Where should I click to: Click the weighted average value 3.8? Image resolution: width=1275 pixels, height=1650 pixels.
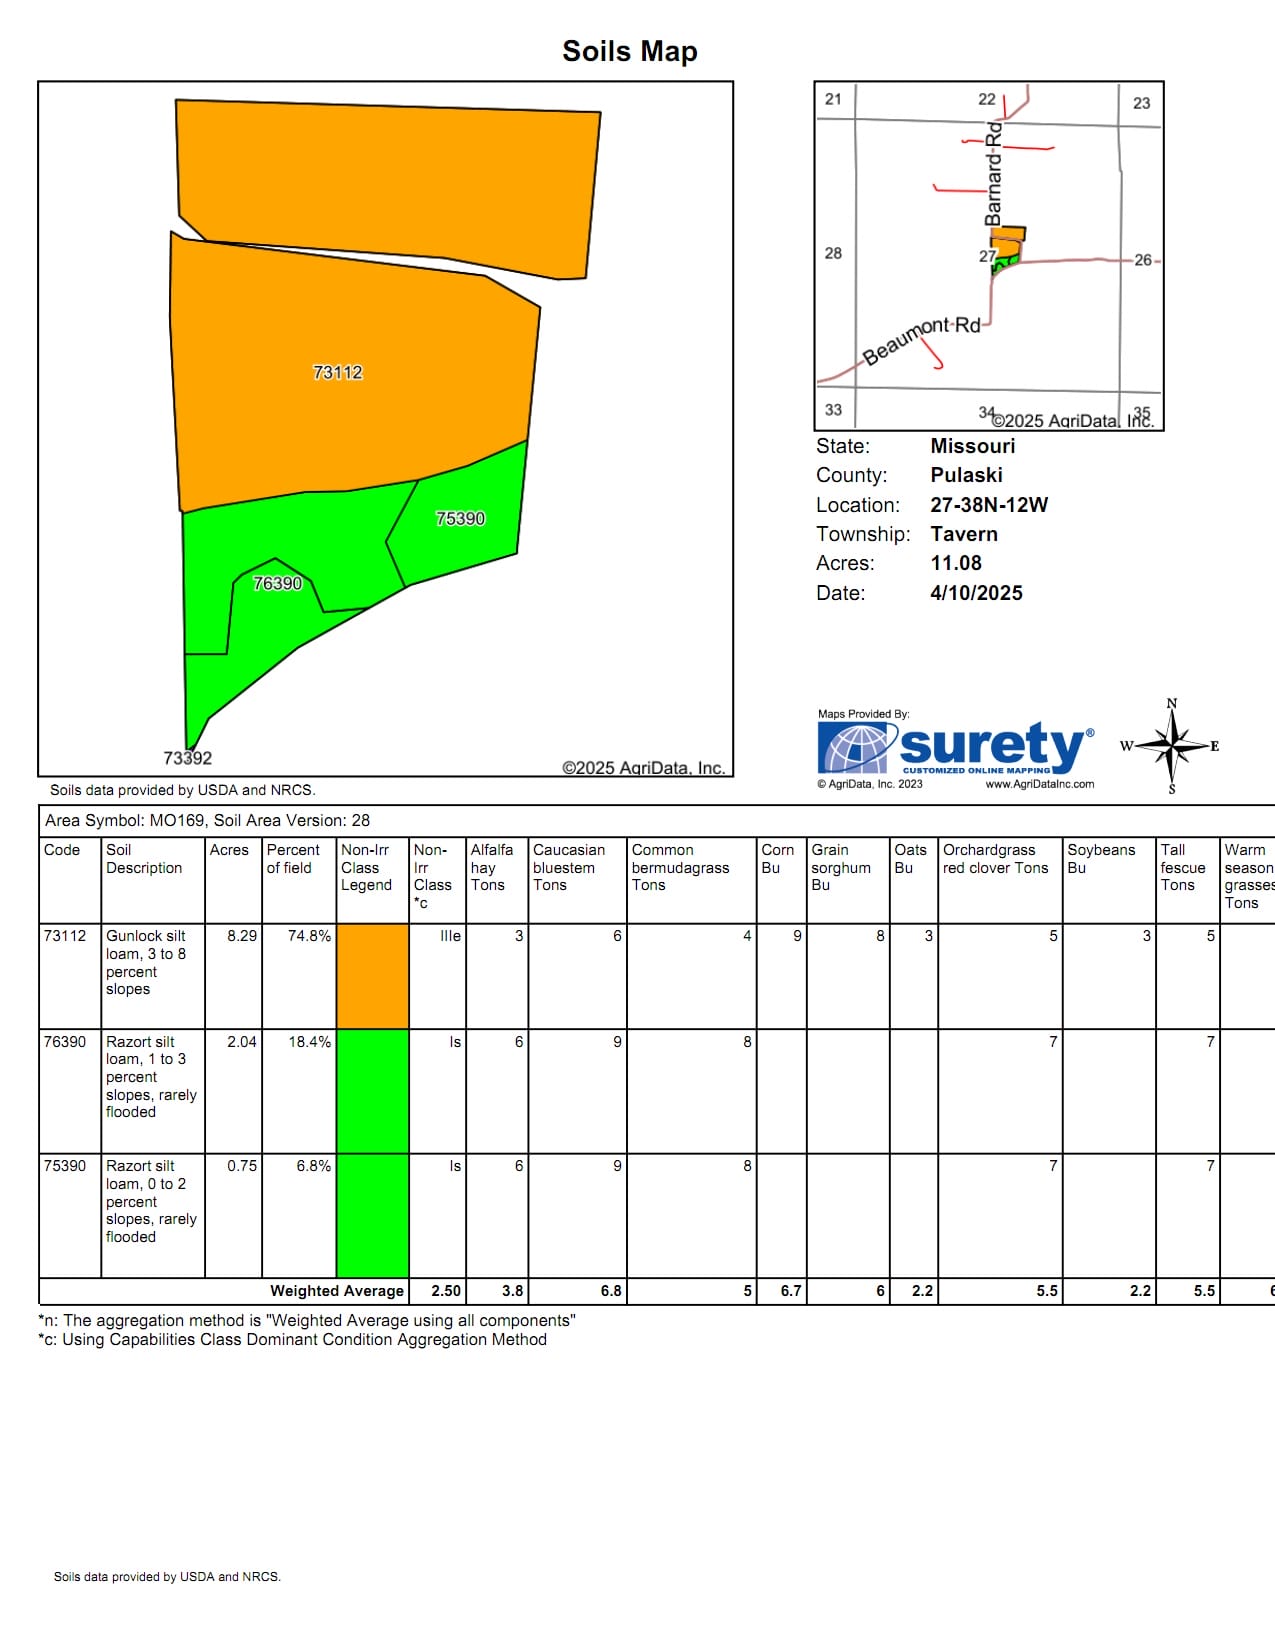[x=513, y=1291]
